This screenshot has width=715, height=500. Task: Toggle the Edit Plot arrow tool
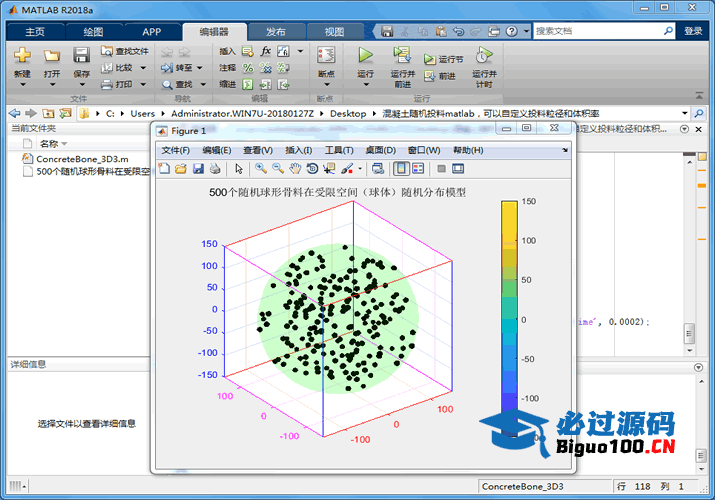pos(239,169)
